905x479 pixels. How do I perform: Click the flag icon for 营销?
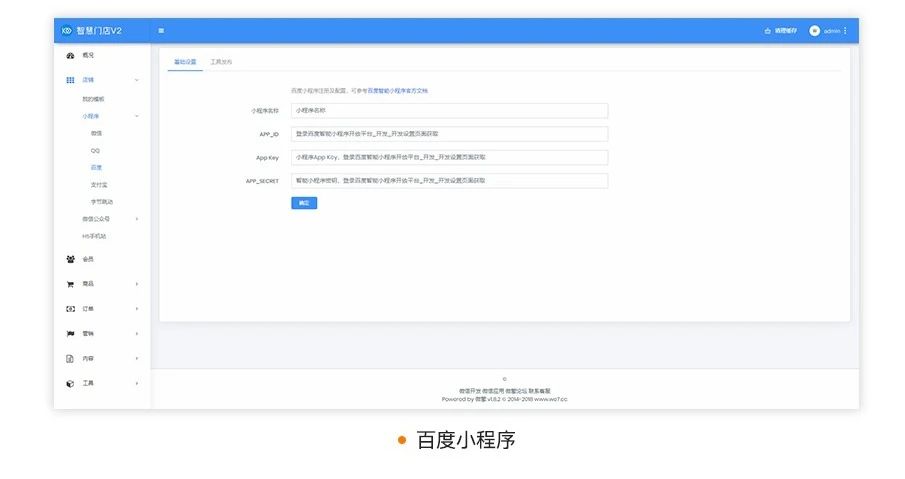click(70, 334)
